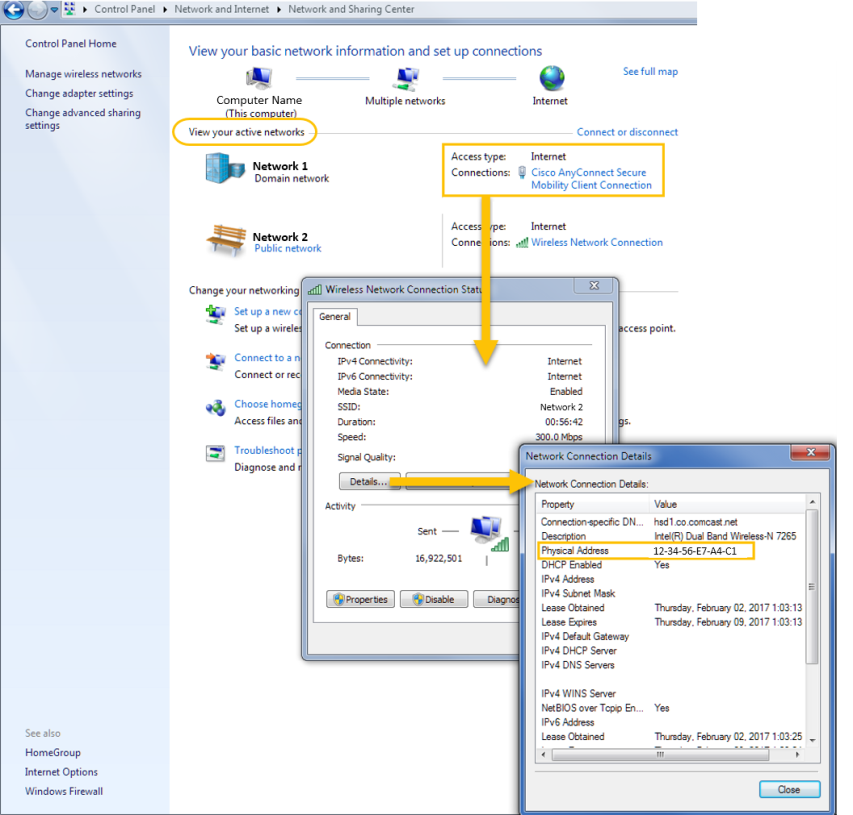Screen dimensions: 853x815
Task: Expand breadcrumb arrow after Network and Internet
Action: click(280, 9)
